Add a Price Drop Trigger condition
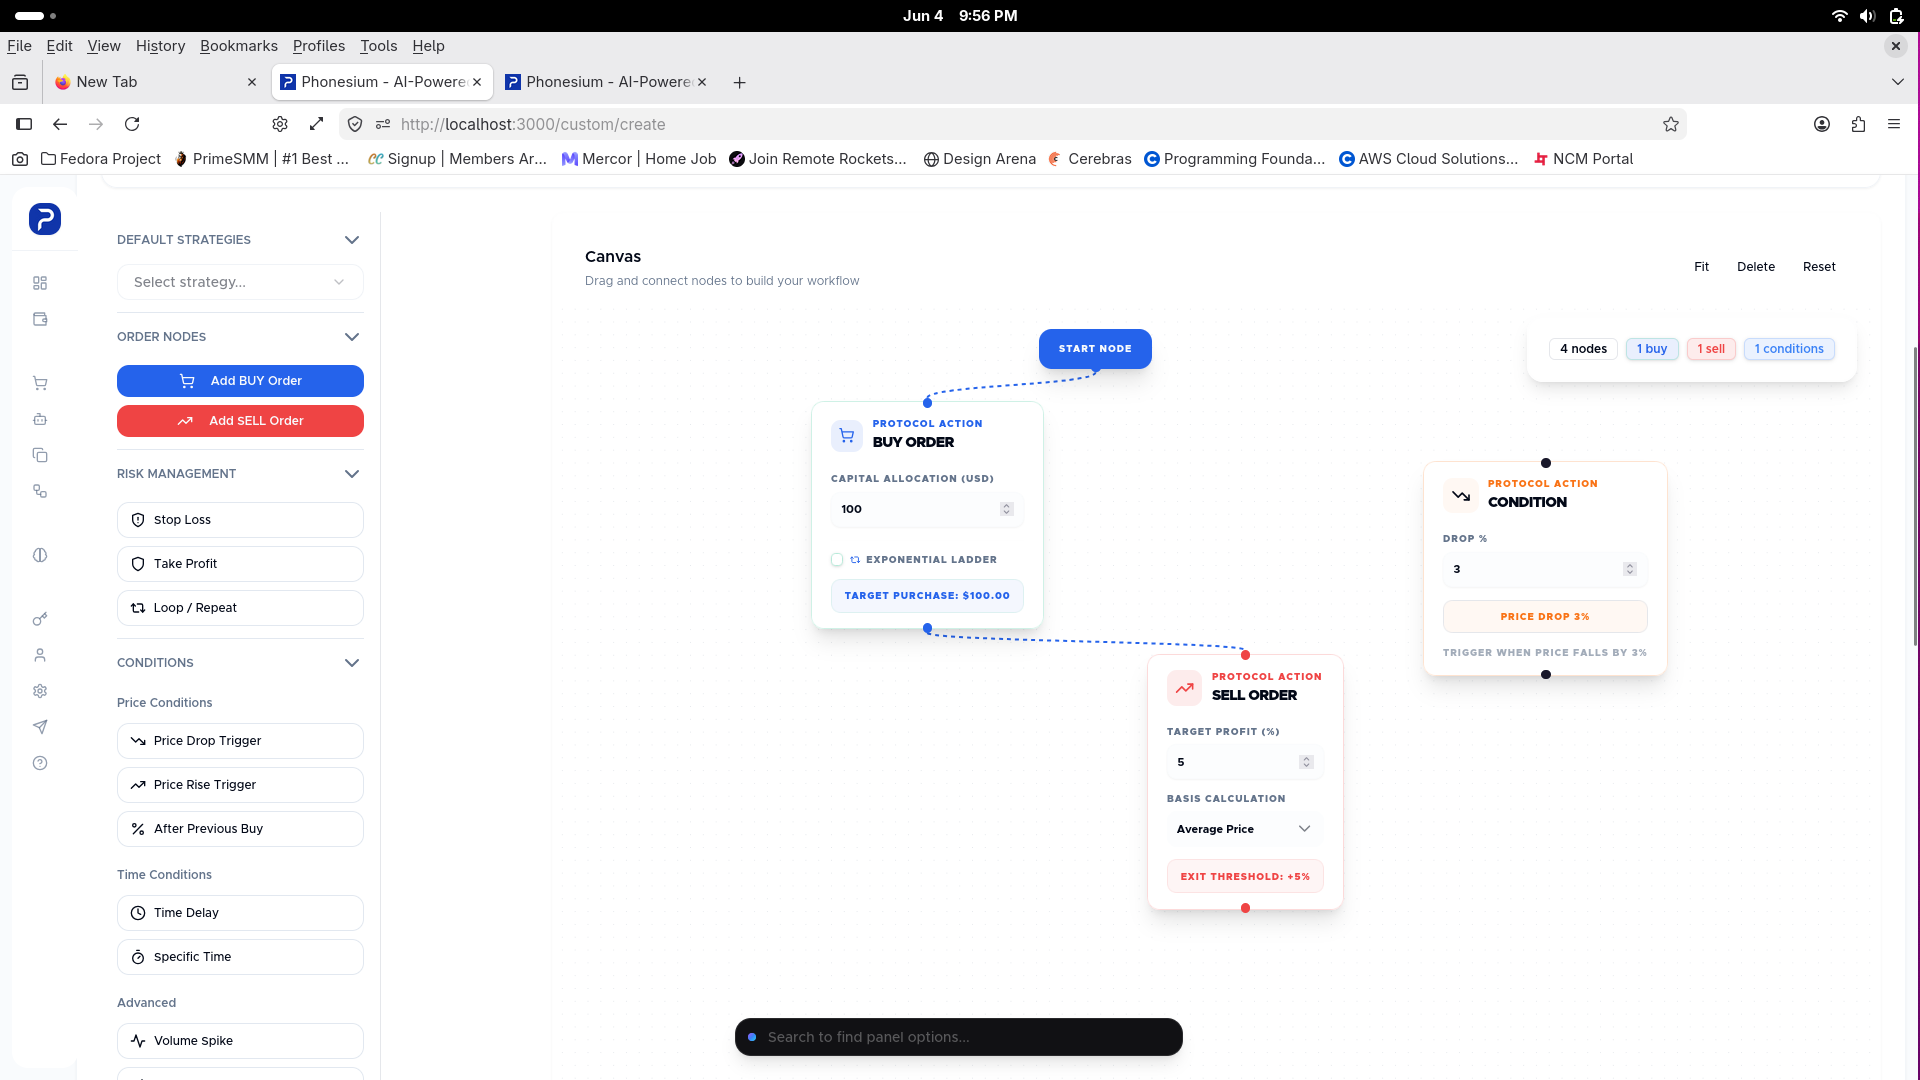The width and height of the screenshot is (1920, 1080). 240,741
